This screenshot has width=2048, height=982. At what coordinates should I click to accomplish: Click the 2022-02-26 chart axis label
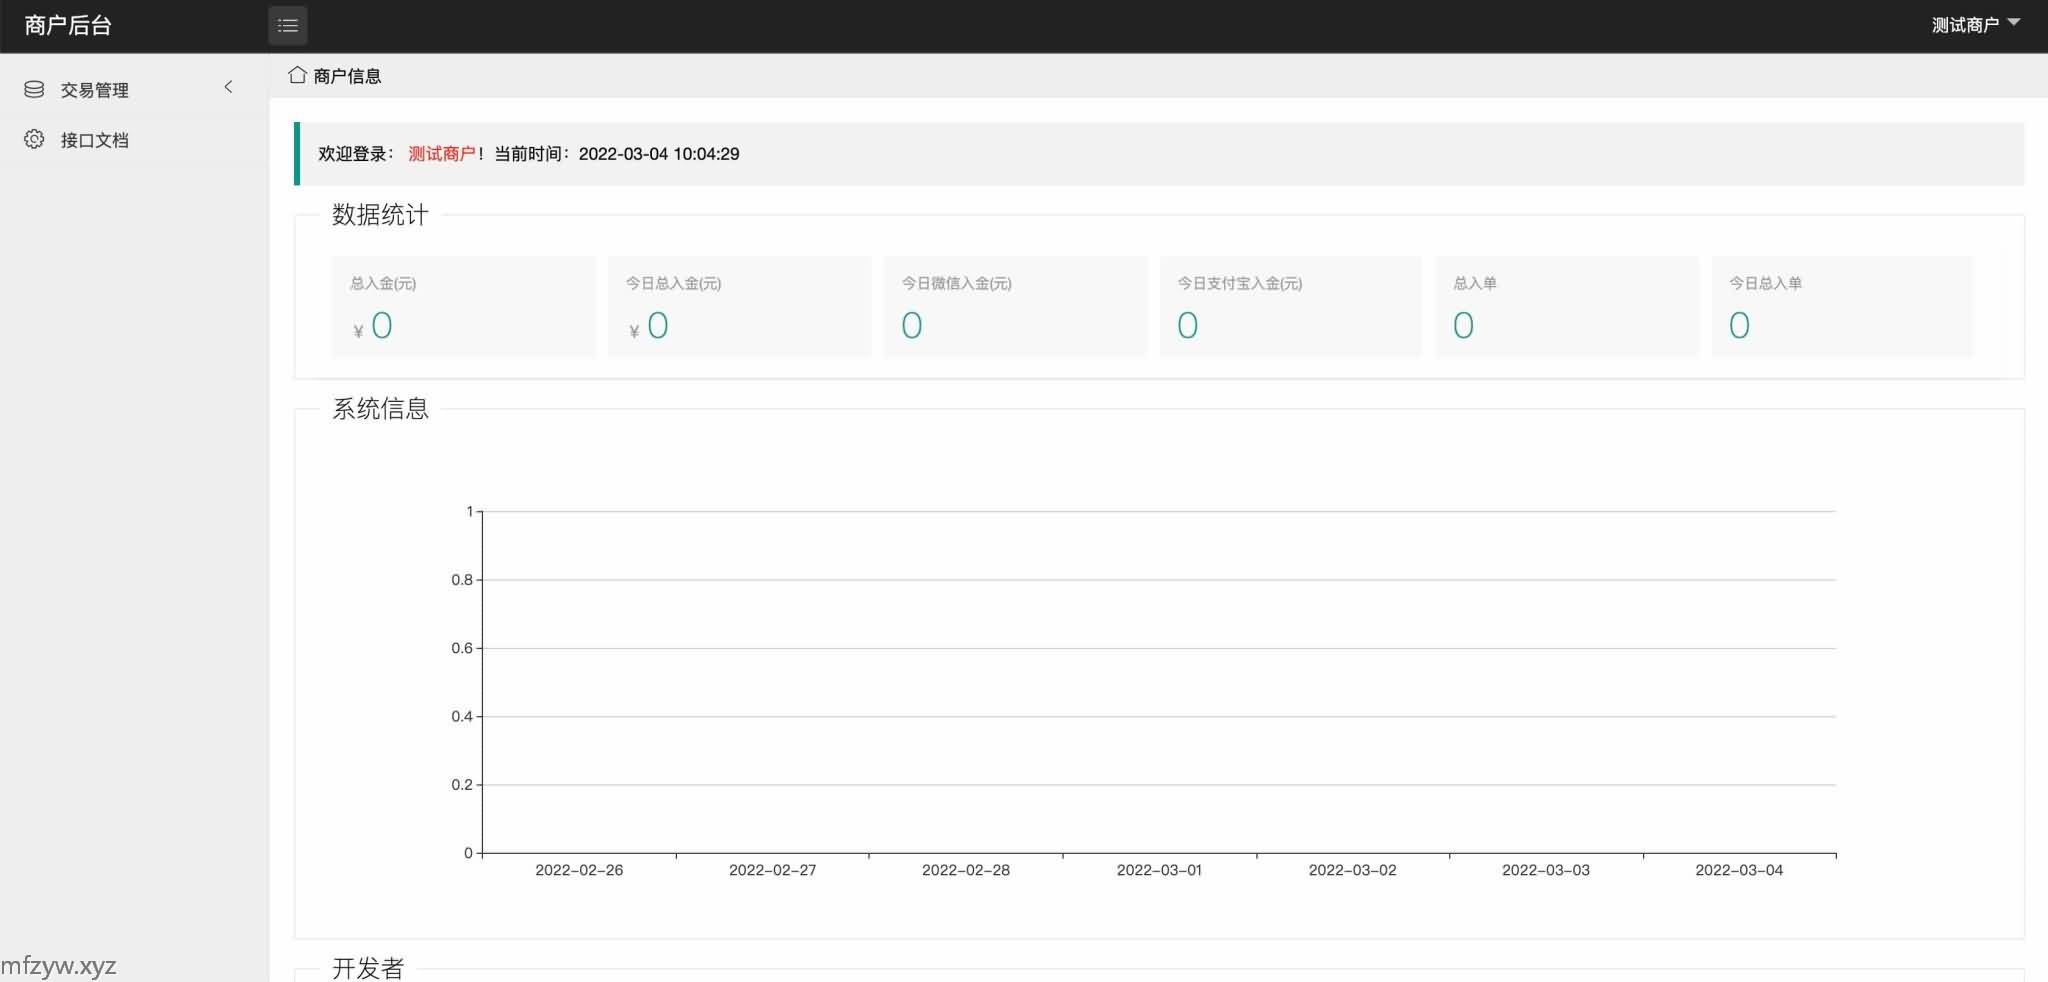[579, 870]
